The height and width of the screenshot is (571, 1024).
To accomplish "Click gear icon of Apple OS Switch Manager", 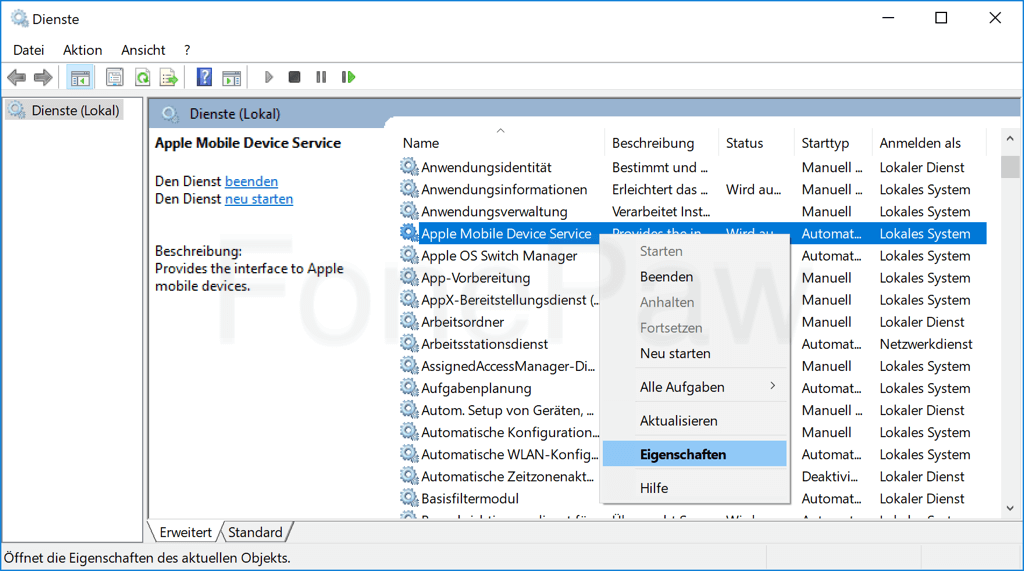I will tap(409, 255).
